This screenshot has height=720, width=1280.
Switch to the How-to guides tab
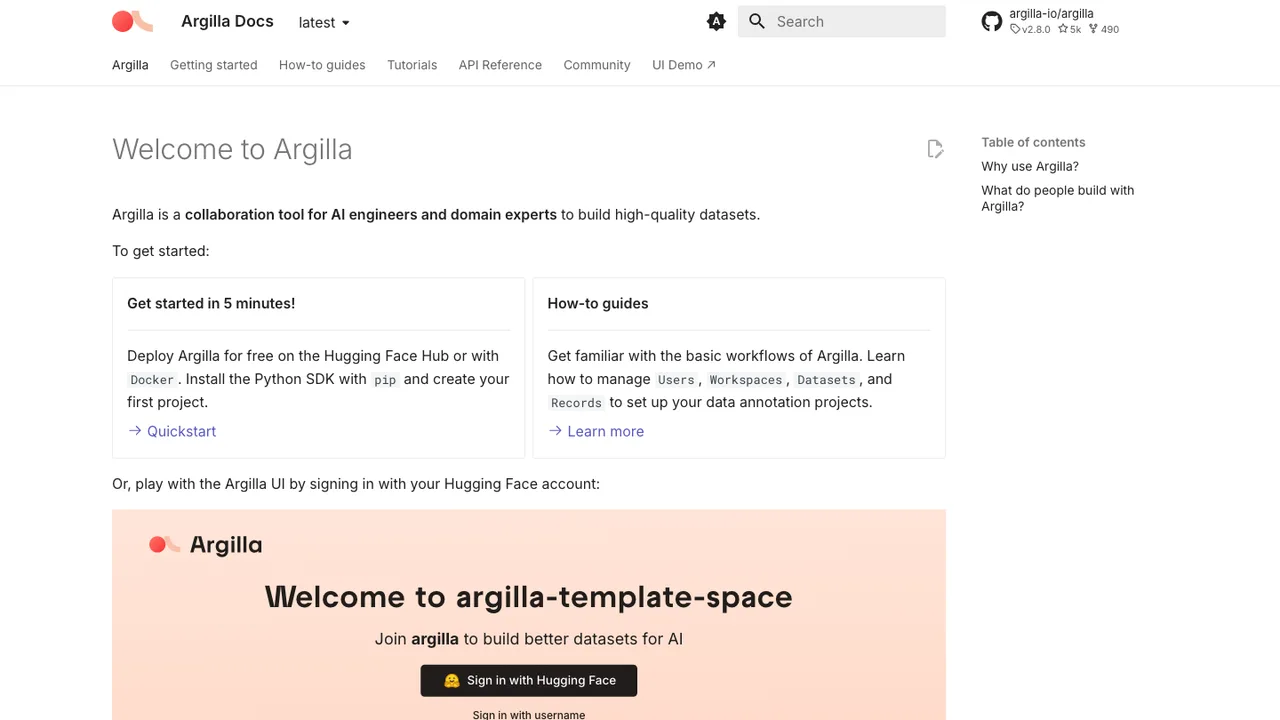(322, 65)
